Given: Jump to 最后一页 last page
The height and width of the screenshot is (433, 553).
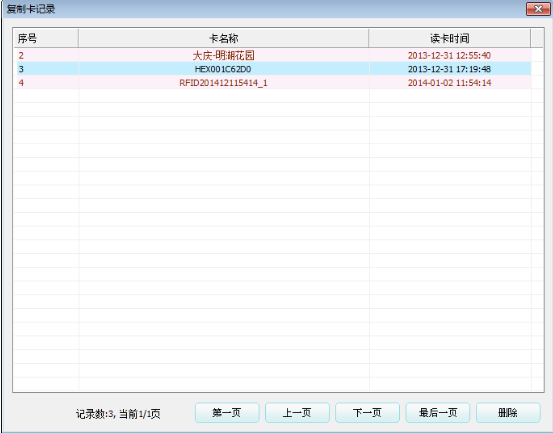Looking at the screenshot, I should pos(438,412).
